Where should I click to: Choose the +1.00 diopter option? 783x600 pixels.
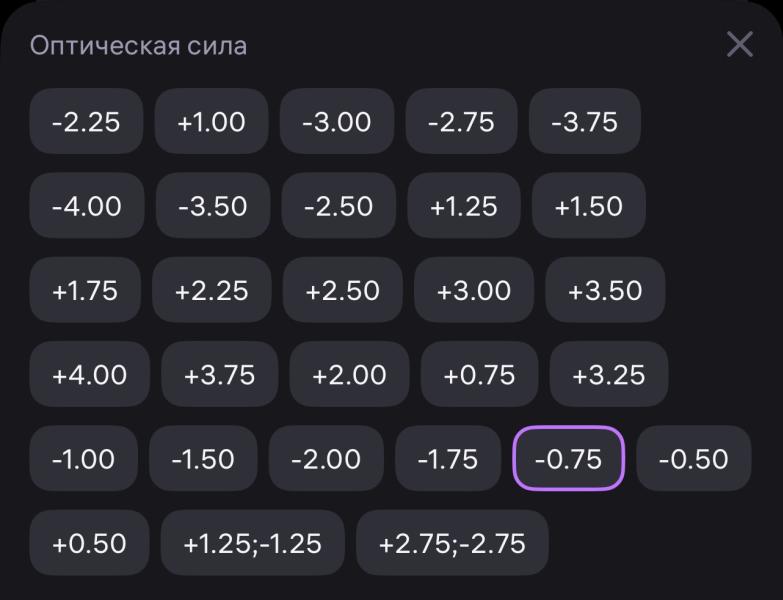pos(211,122)
